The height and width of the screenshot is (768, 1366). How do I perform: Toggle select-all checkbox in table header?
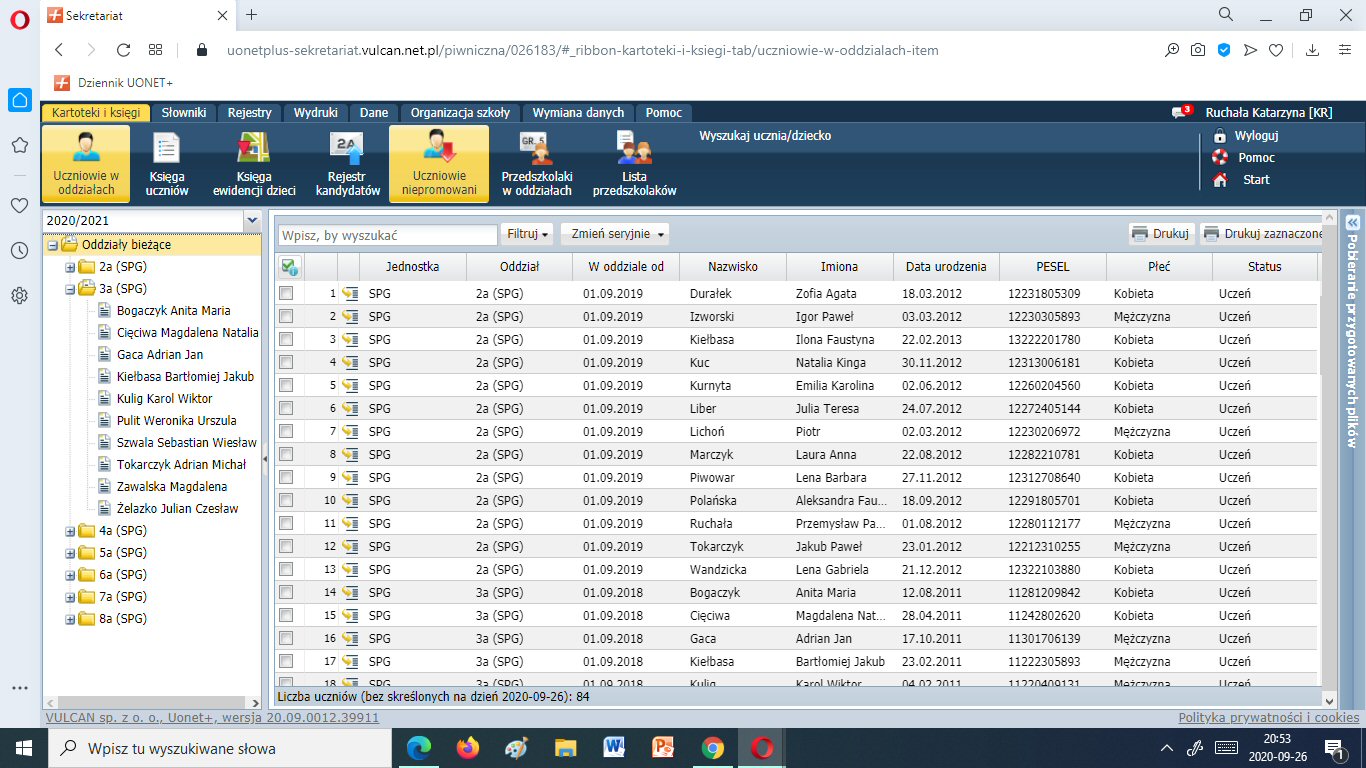pyautogui.click(x=288, y=267)
